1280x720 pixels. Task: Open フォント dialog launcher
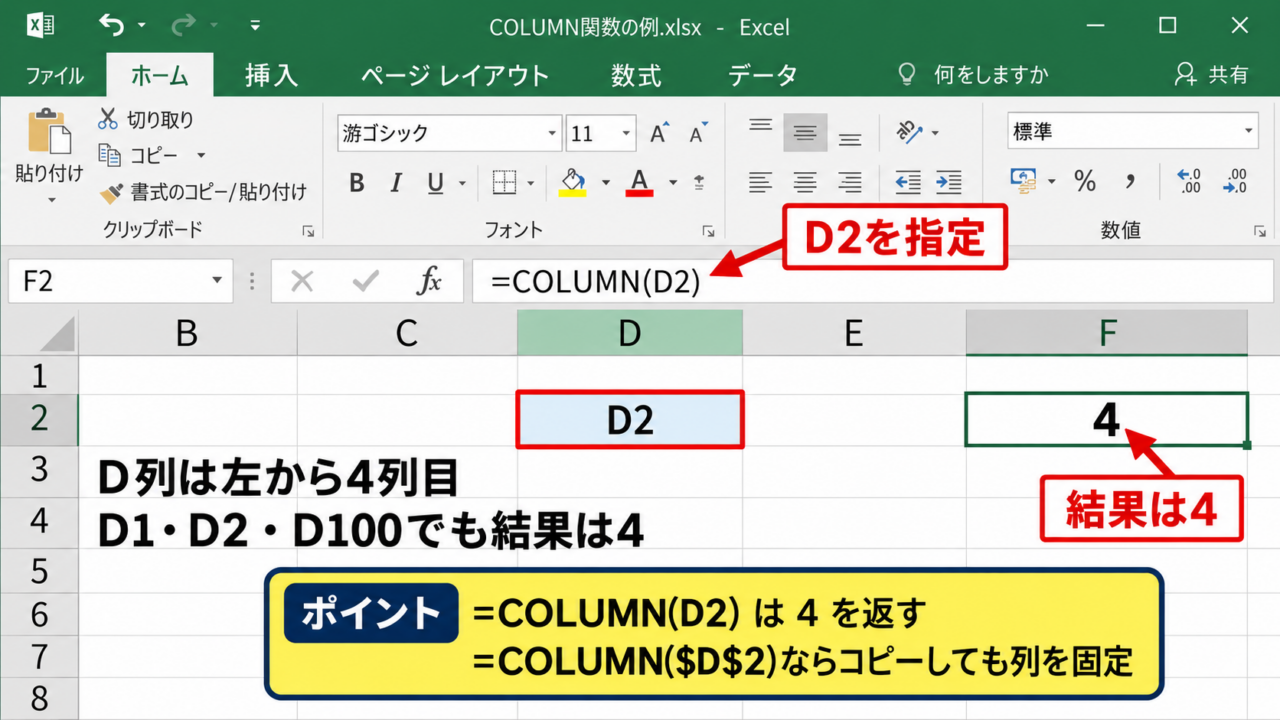tap(708, 231)
